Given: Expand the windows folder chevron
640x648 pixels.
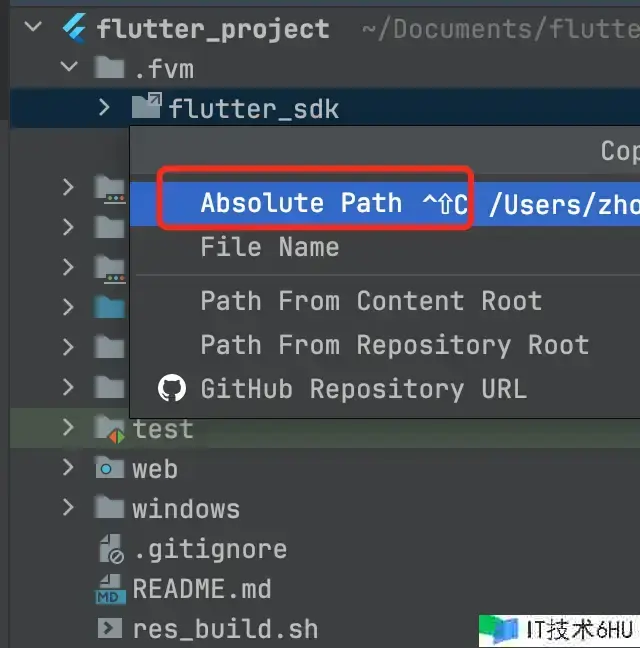Looking at the screenshot, I should 68,507.
